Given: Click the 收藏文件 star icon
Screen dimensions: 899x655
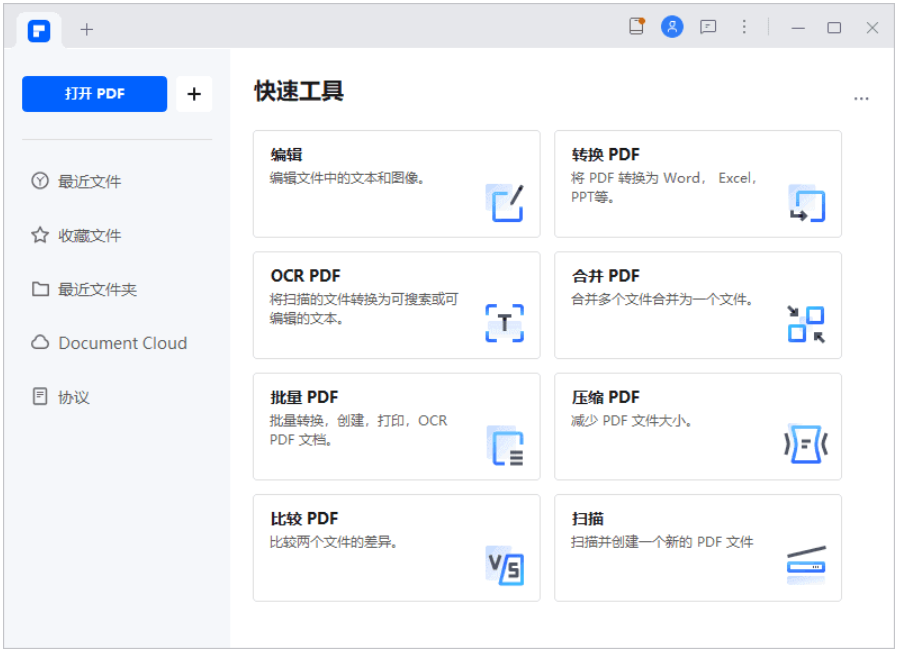Looking at the screenshot, I should pos(39,235).
